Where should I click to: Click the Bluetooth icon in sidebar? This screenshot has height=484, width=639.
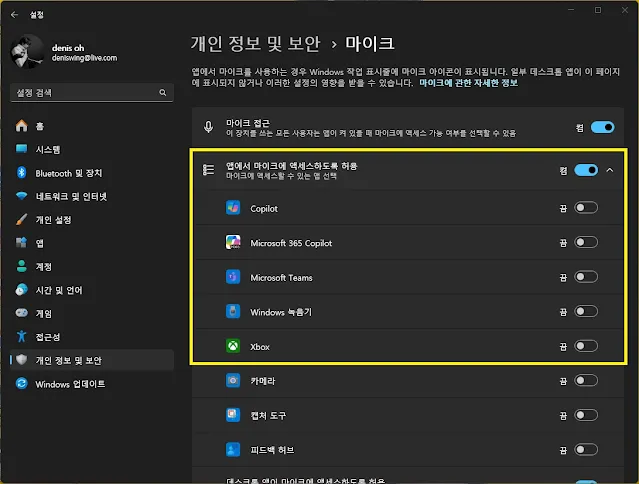point(22,172)
